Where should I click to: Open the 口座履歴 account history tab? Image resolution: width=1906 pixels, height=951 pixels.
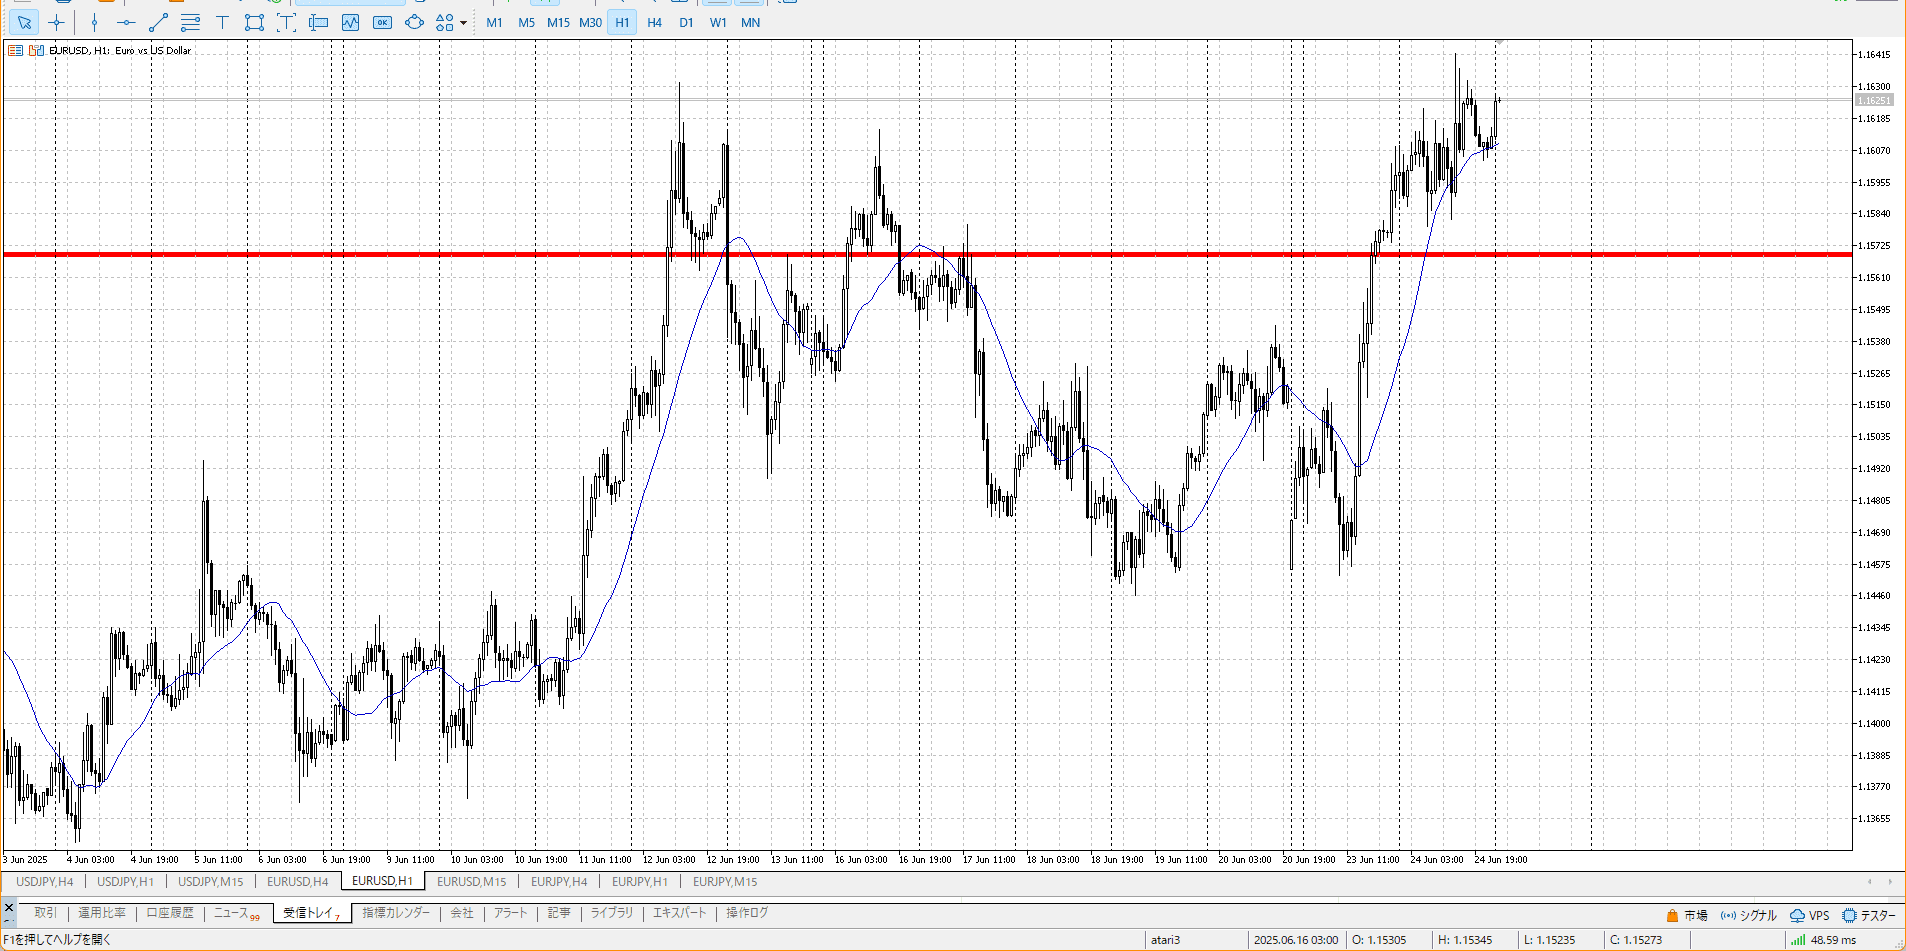tap(170, 913)
